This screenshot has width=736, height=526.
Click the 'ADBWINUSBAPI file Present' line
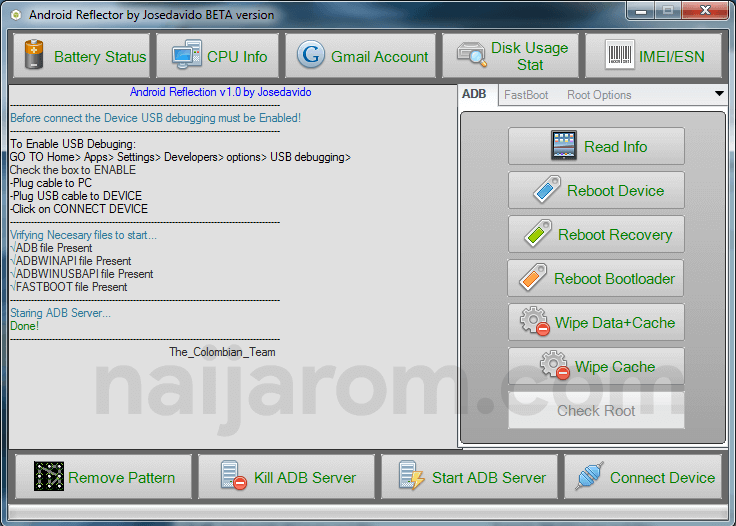coord(82,274)
